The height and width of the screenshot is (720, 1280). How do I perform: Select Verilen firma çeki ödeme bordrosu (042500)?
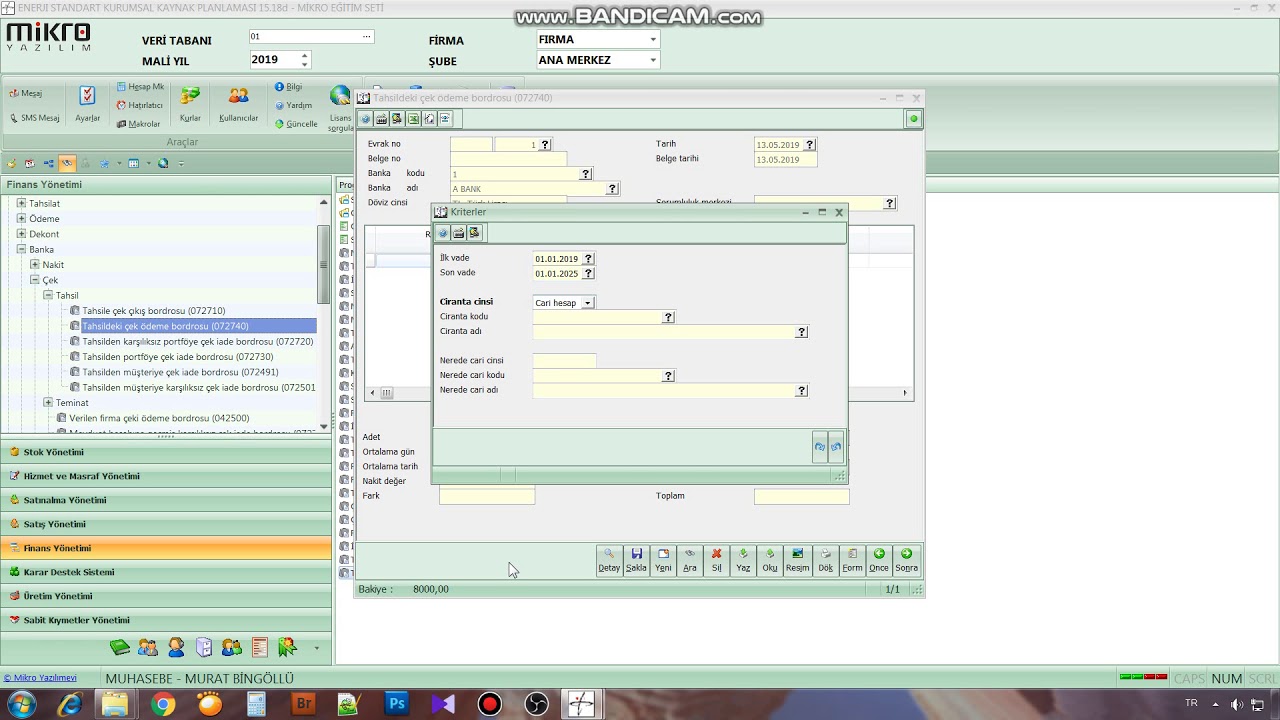(x=159, y=418)
